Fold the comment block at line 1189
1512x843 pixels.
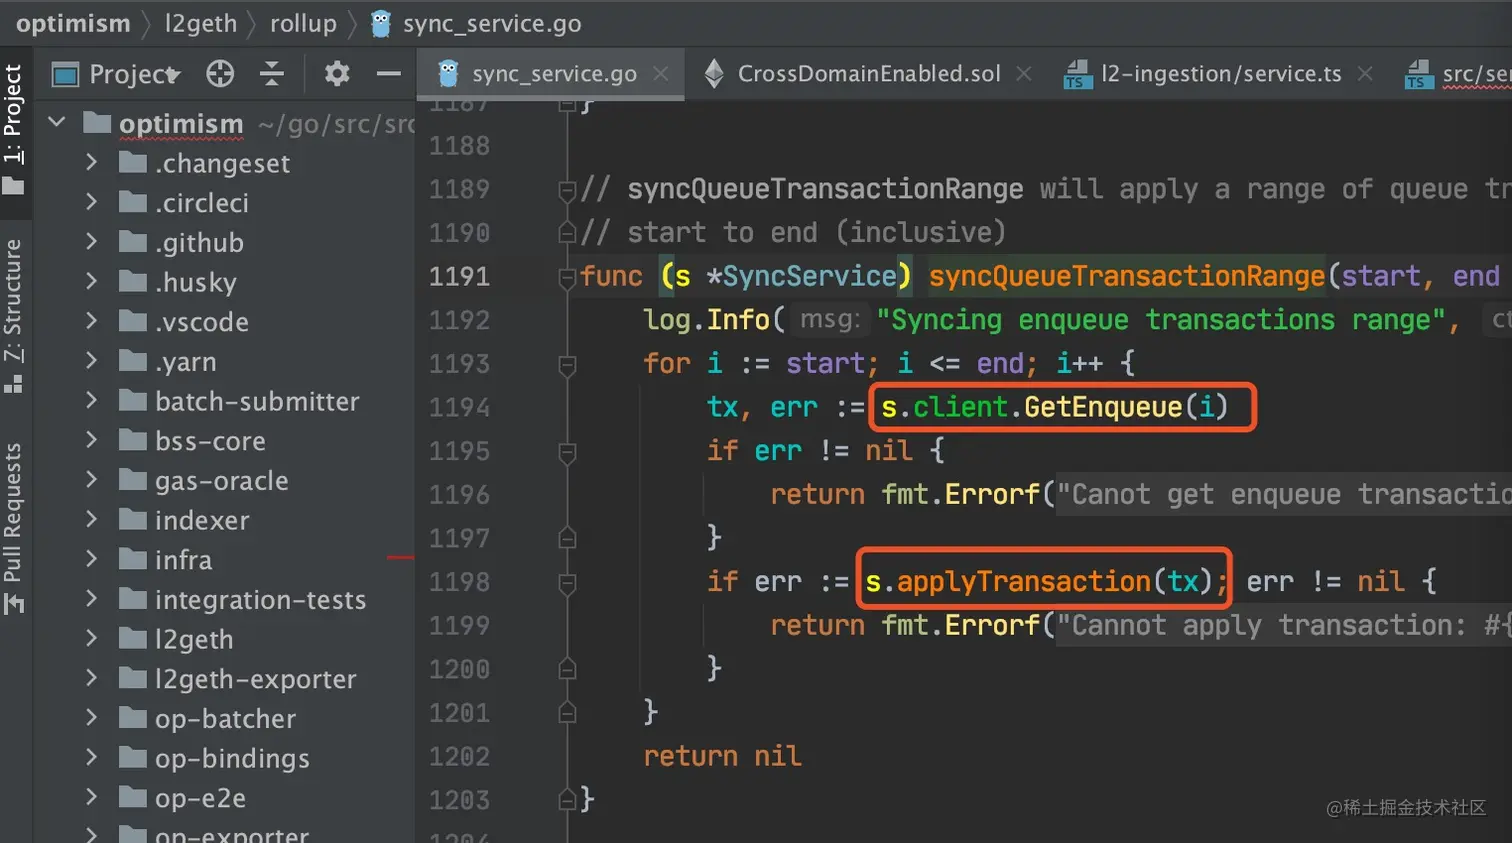tap(567, 190)
